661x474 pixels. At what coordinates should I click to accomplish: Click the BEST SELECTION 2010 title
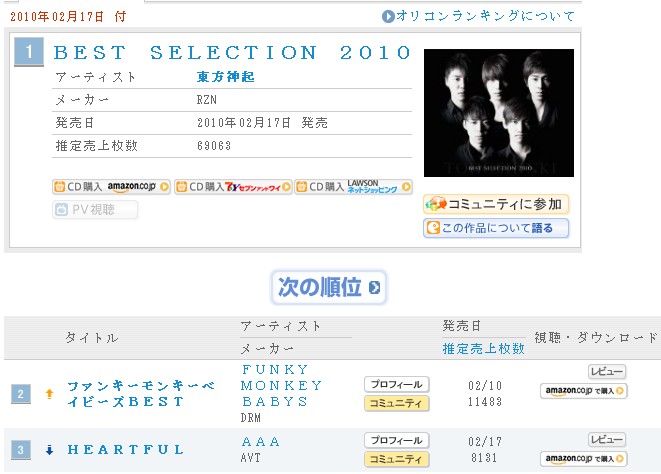click(x=232, y=53)
